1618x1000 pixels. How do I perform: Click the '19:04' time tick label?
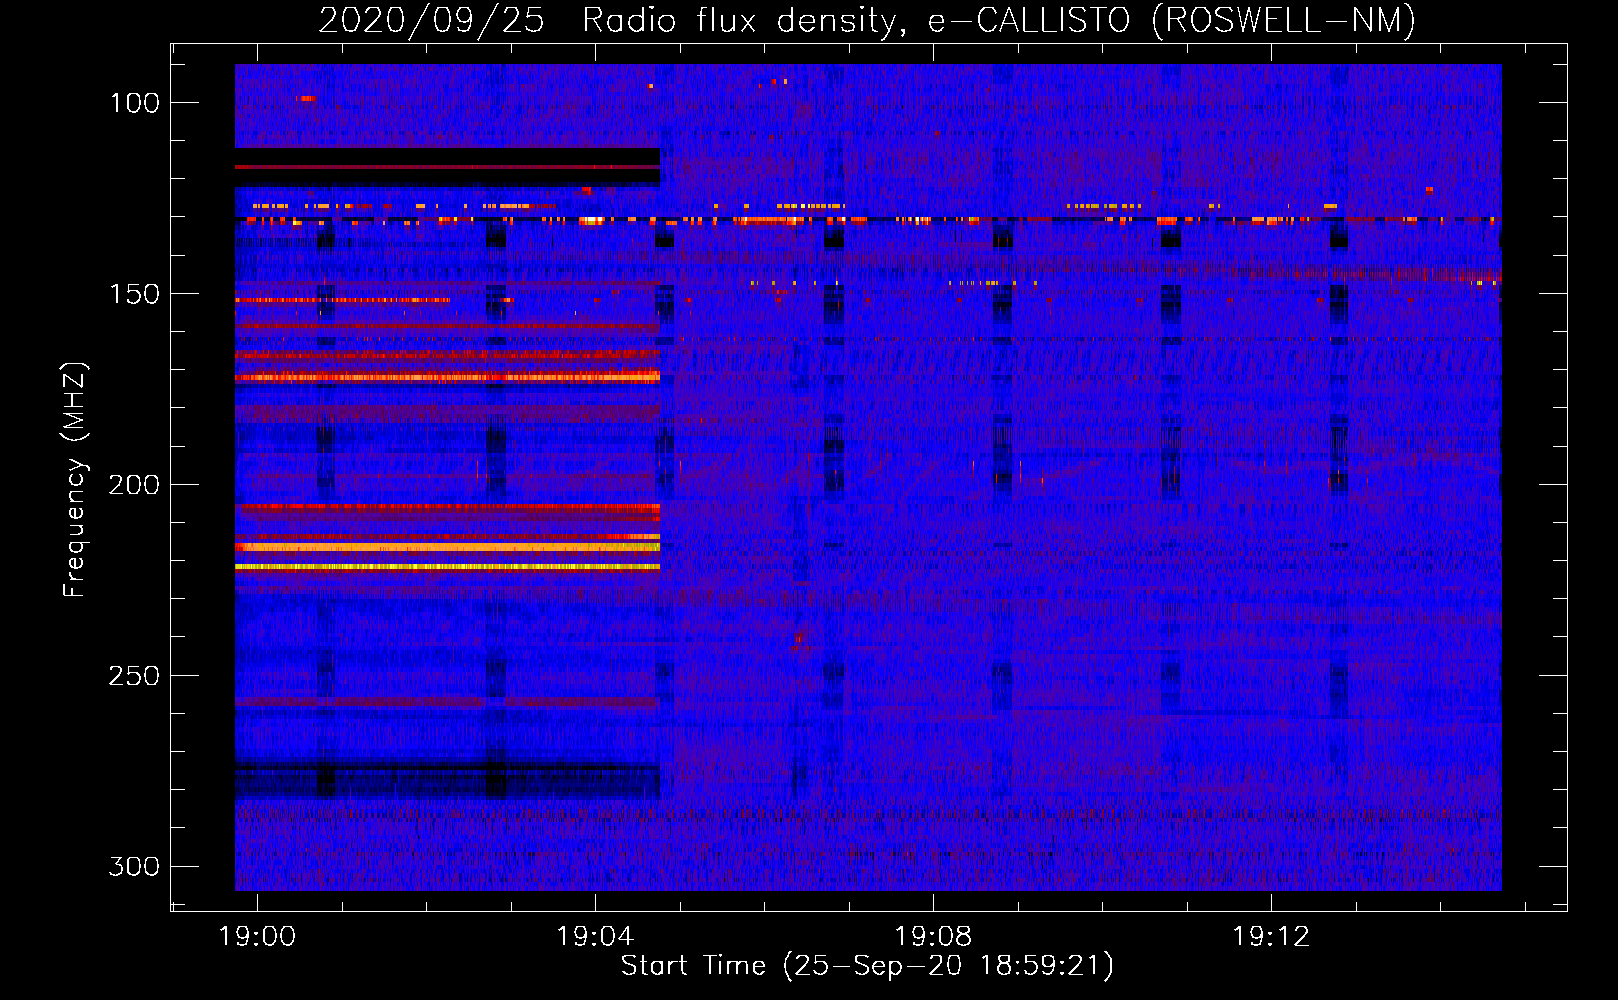click(x=595, y=937)
